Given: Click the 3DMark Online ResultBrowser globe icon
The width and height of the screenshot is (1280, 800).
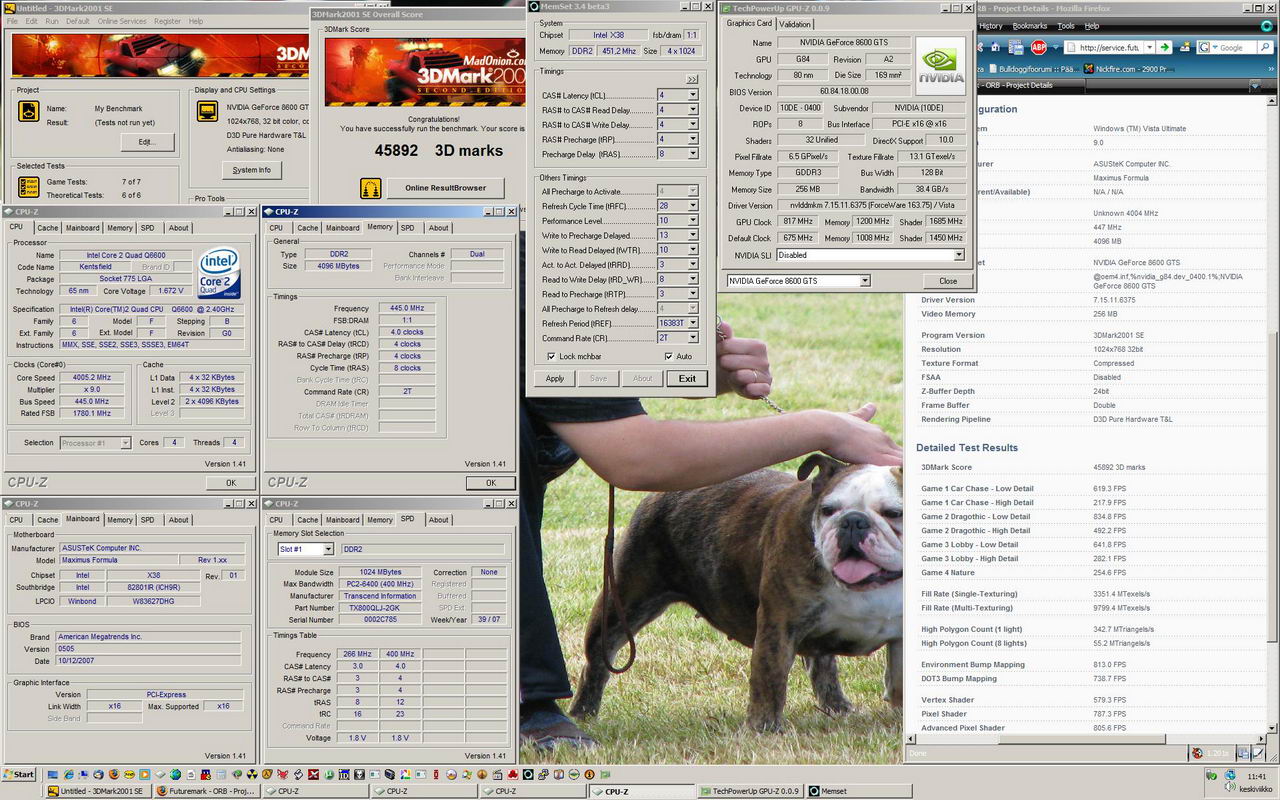Looking at the screenshot, I should [370, 187].
